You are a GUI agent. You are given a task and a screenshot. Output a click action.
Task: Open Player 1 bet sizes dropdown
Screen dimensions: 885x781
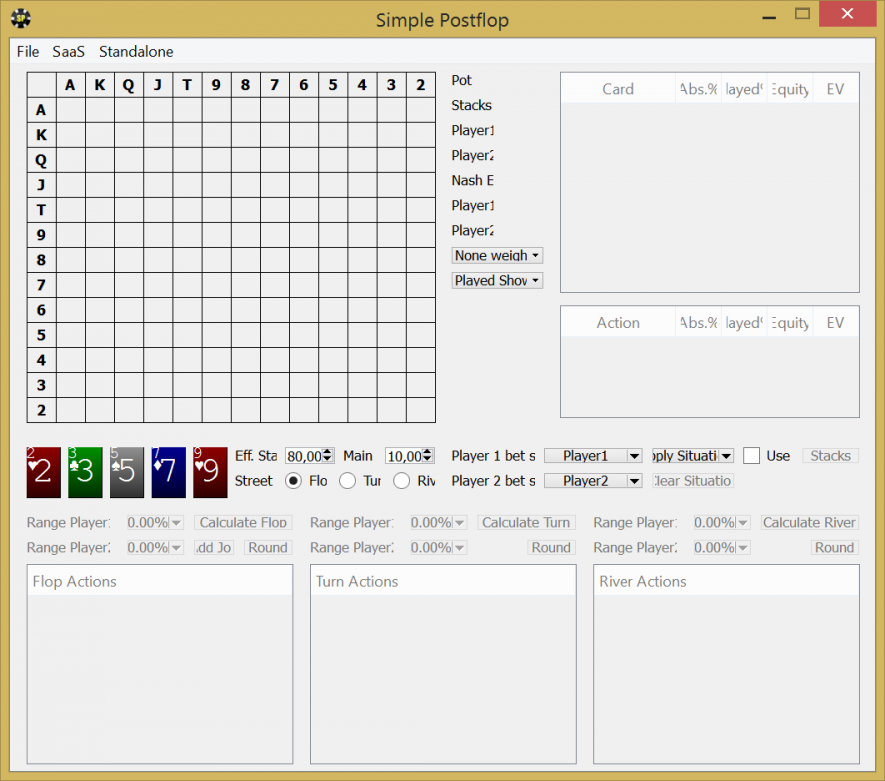coord(593,455)
